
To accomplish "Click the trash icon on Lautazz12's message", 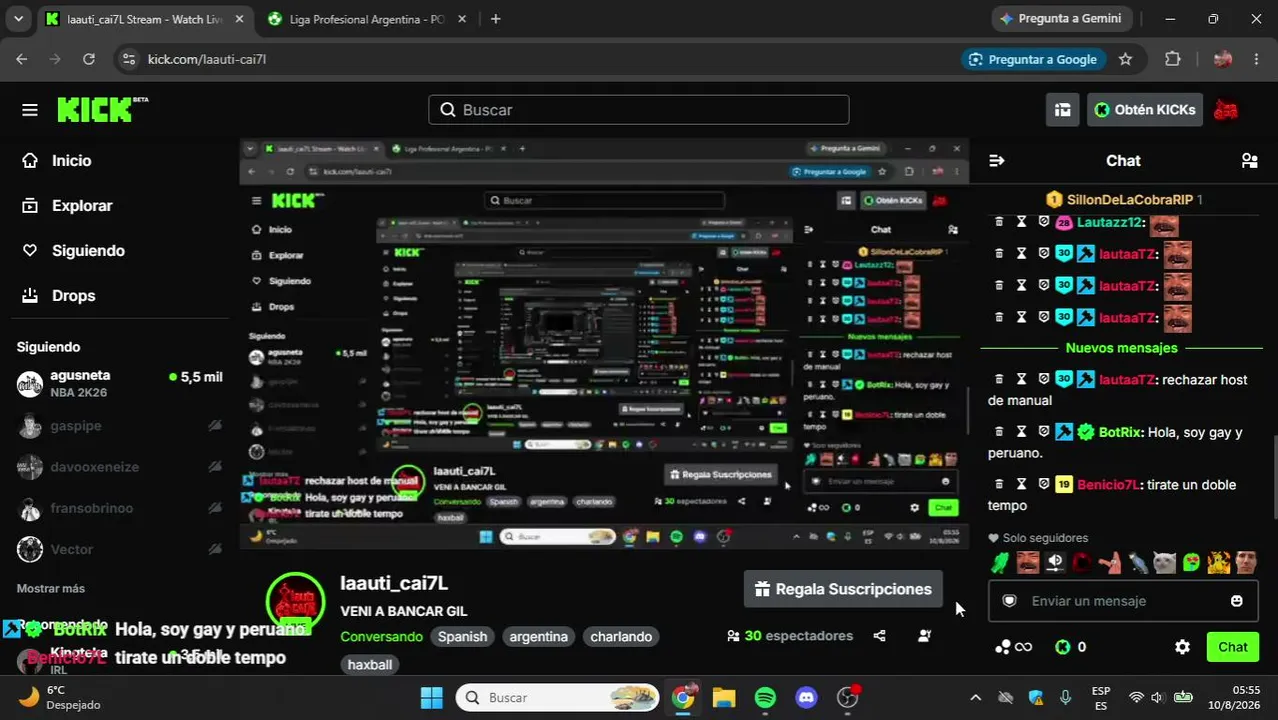I will (998, 222).
